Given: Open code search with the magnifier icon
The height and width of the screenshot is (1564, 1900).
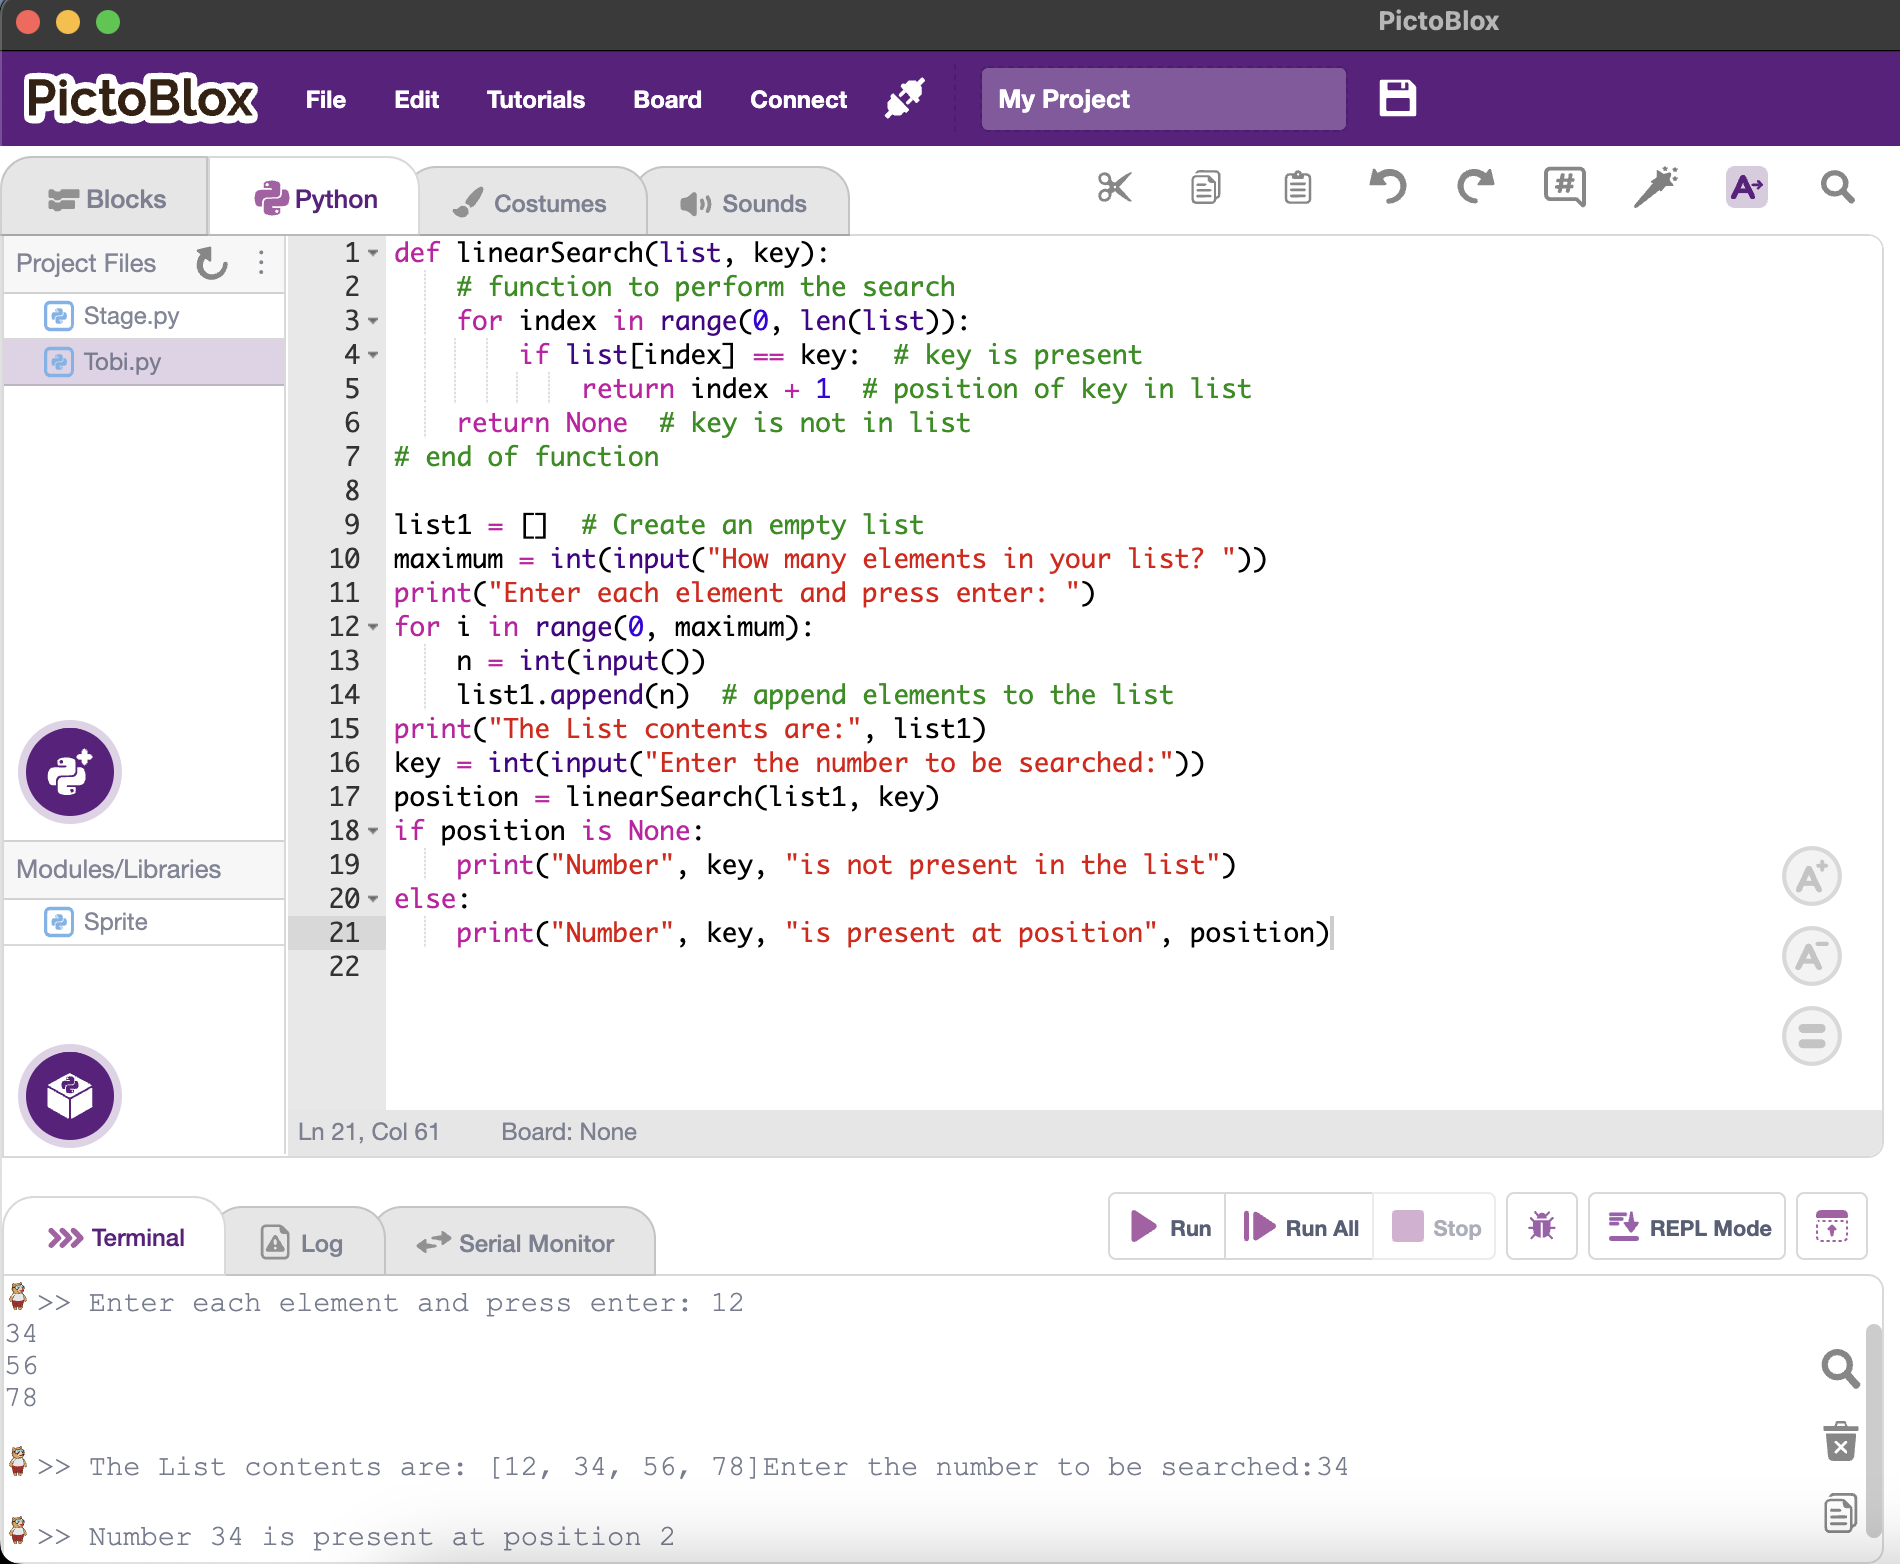Looking at the screenshot, I should (1837, 188).
